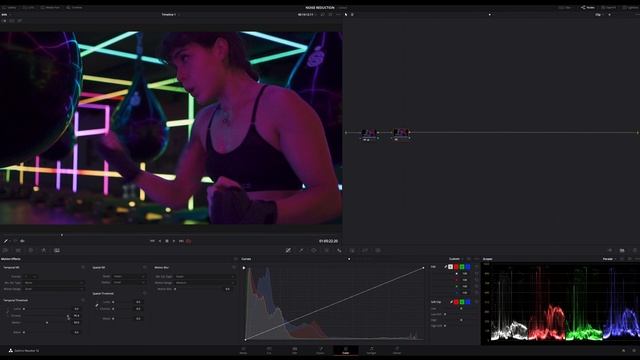Toggle the spatial luma chroma link
The image size is (640, 360).
pyautogui.click(x=97, y=305)
